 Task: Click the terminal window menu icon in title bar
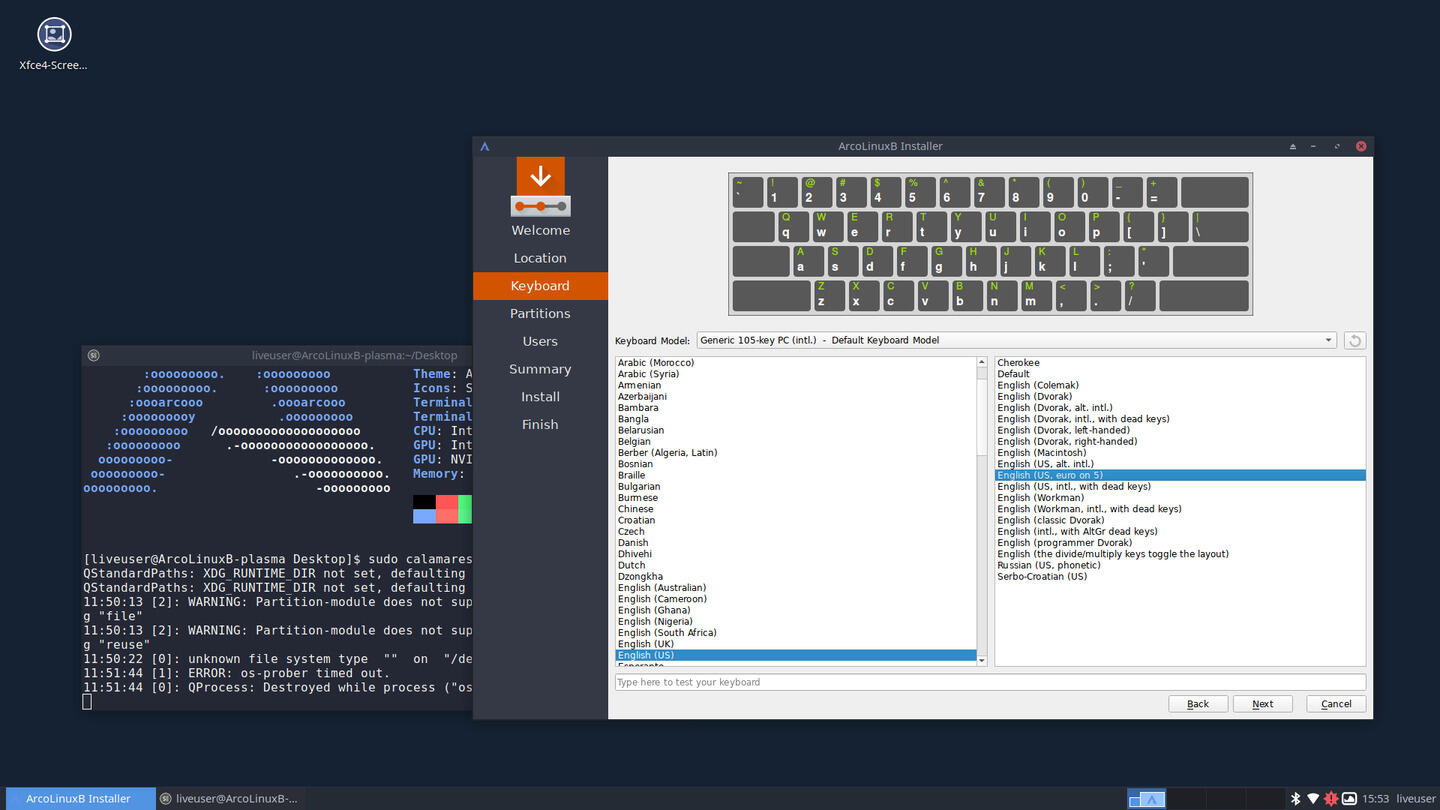pyautogui.click(x=93, y=355)
